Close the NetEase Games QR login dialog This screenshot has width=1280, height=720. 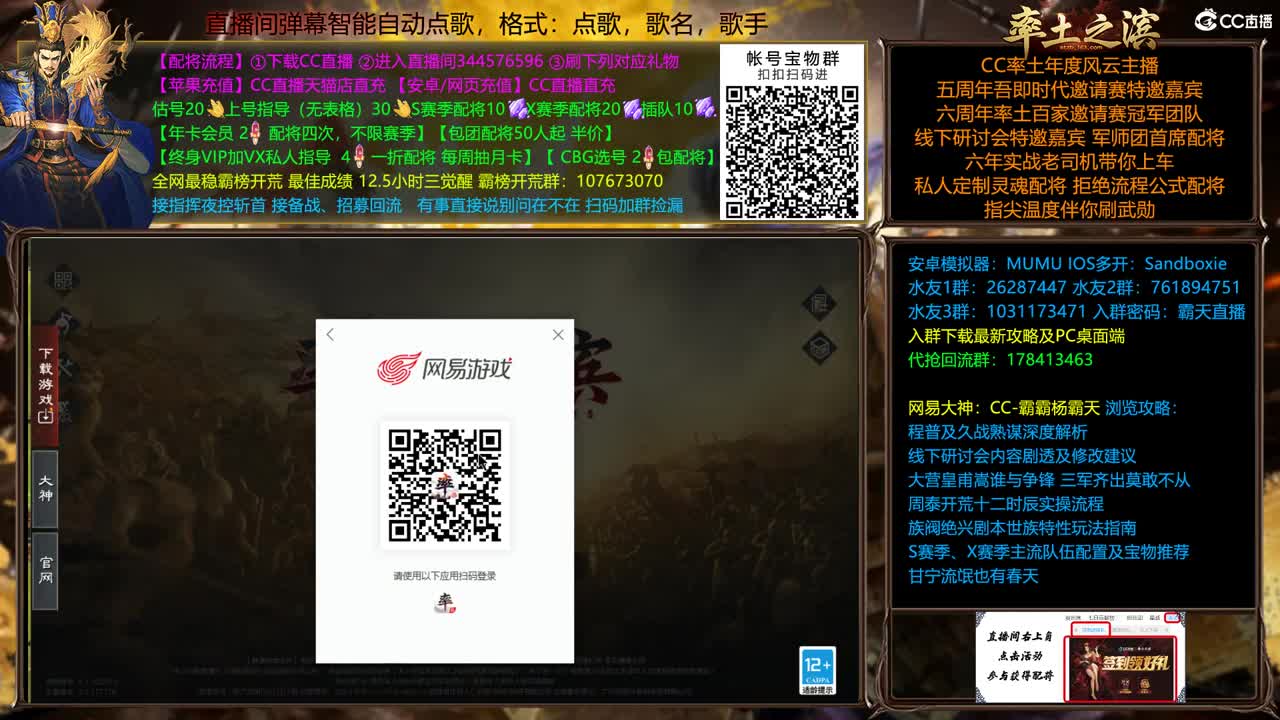558,335
